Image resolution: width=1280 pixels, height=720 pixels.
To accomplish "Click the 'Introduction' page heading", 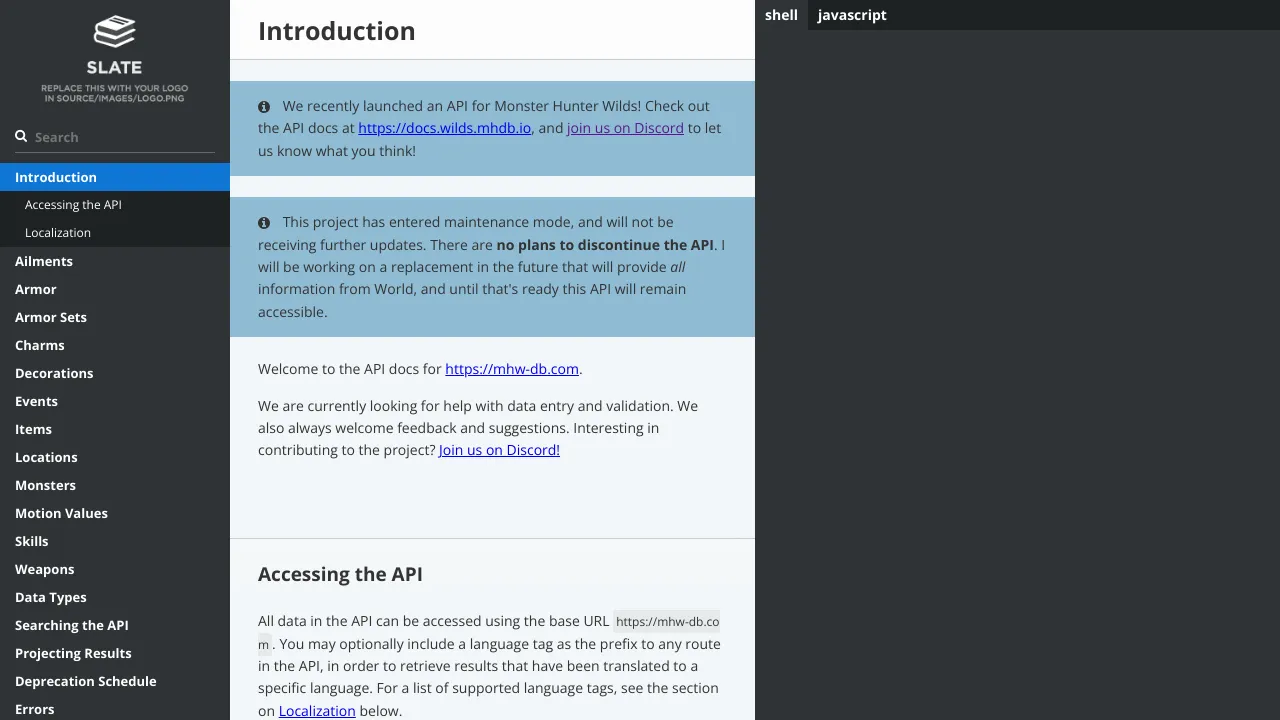I will tap(337, 31).
